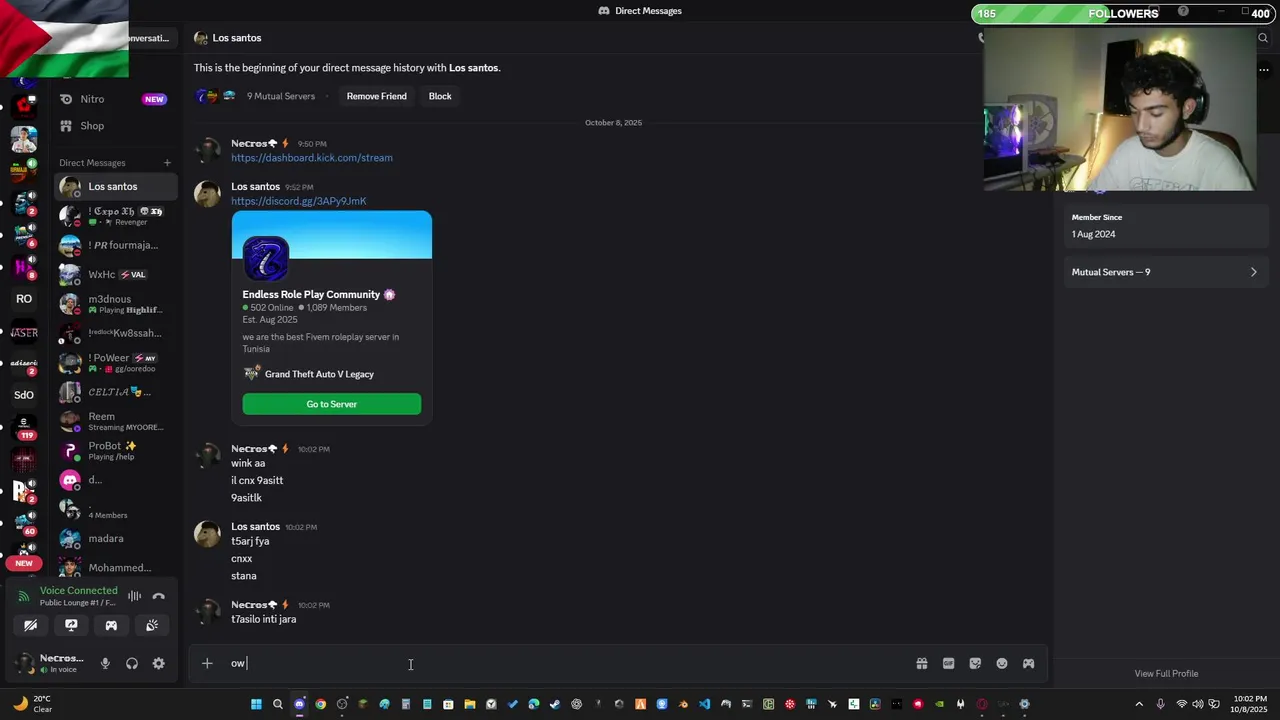Open the search icon in DM header

[x=1263, y=38]
